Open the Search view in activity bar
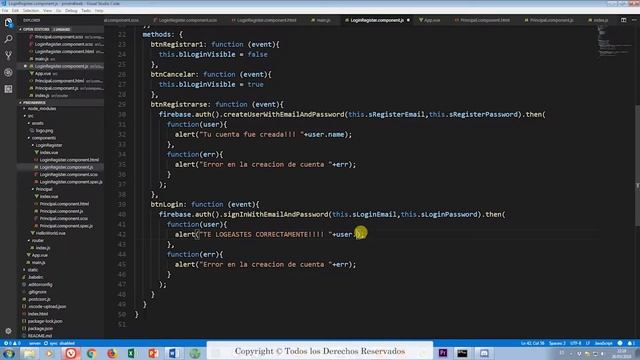640x360 pixels. pos(8,39)
